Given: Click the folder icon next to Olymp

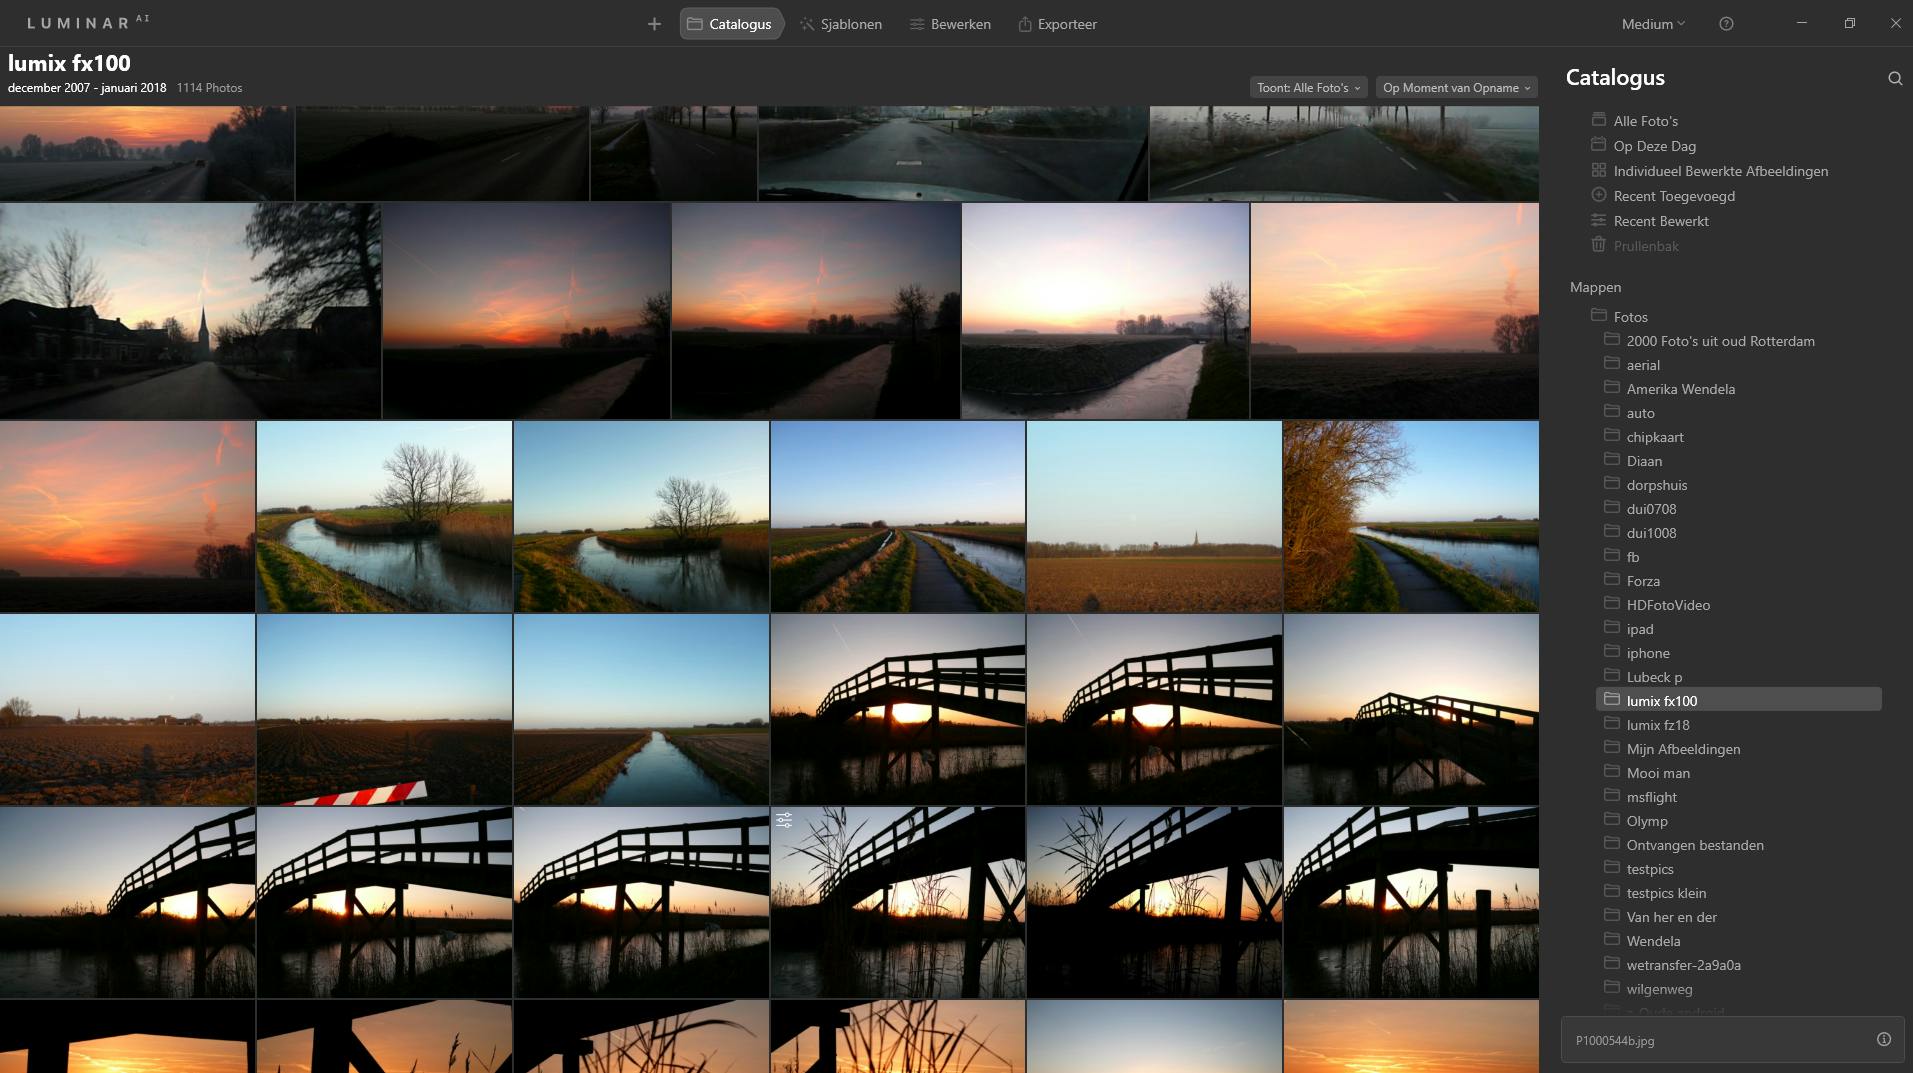Looking at the screenshot, I should click(1612, 820).
